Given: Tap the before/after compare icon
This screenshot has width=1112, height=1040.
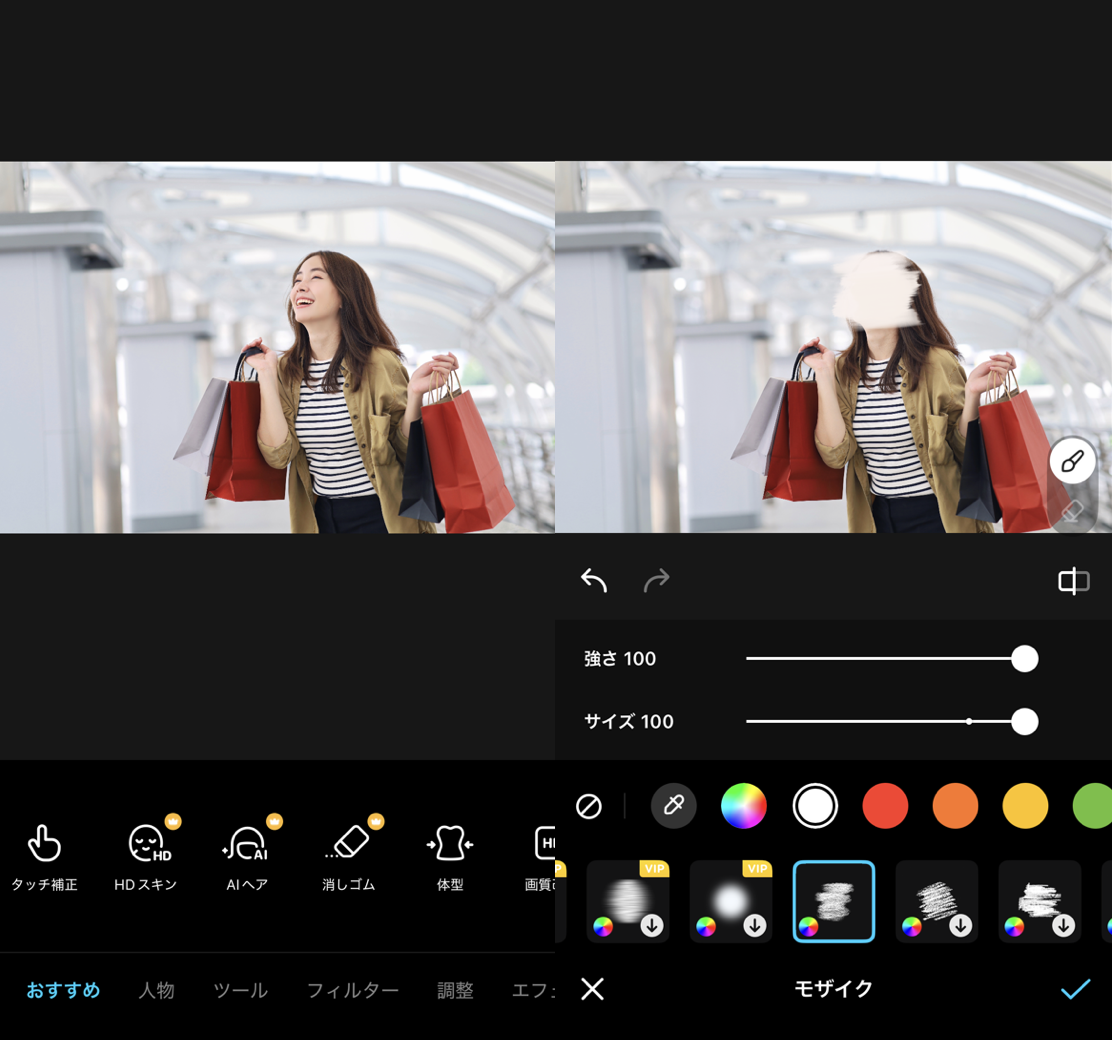Looking at the screenshot, I should [1073, 581].
